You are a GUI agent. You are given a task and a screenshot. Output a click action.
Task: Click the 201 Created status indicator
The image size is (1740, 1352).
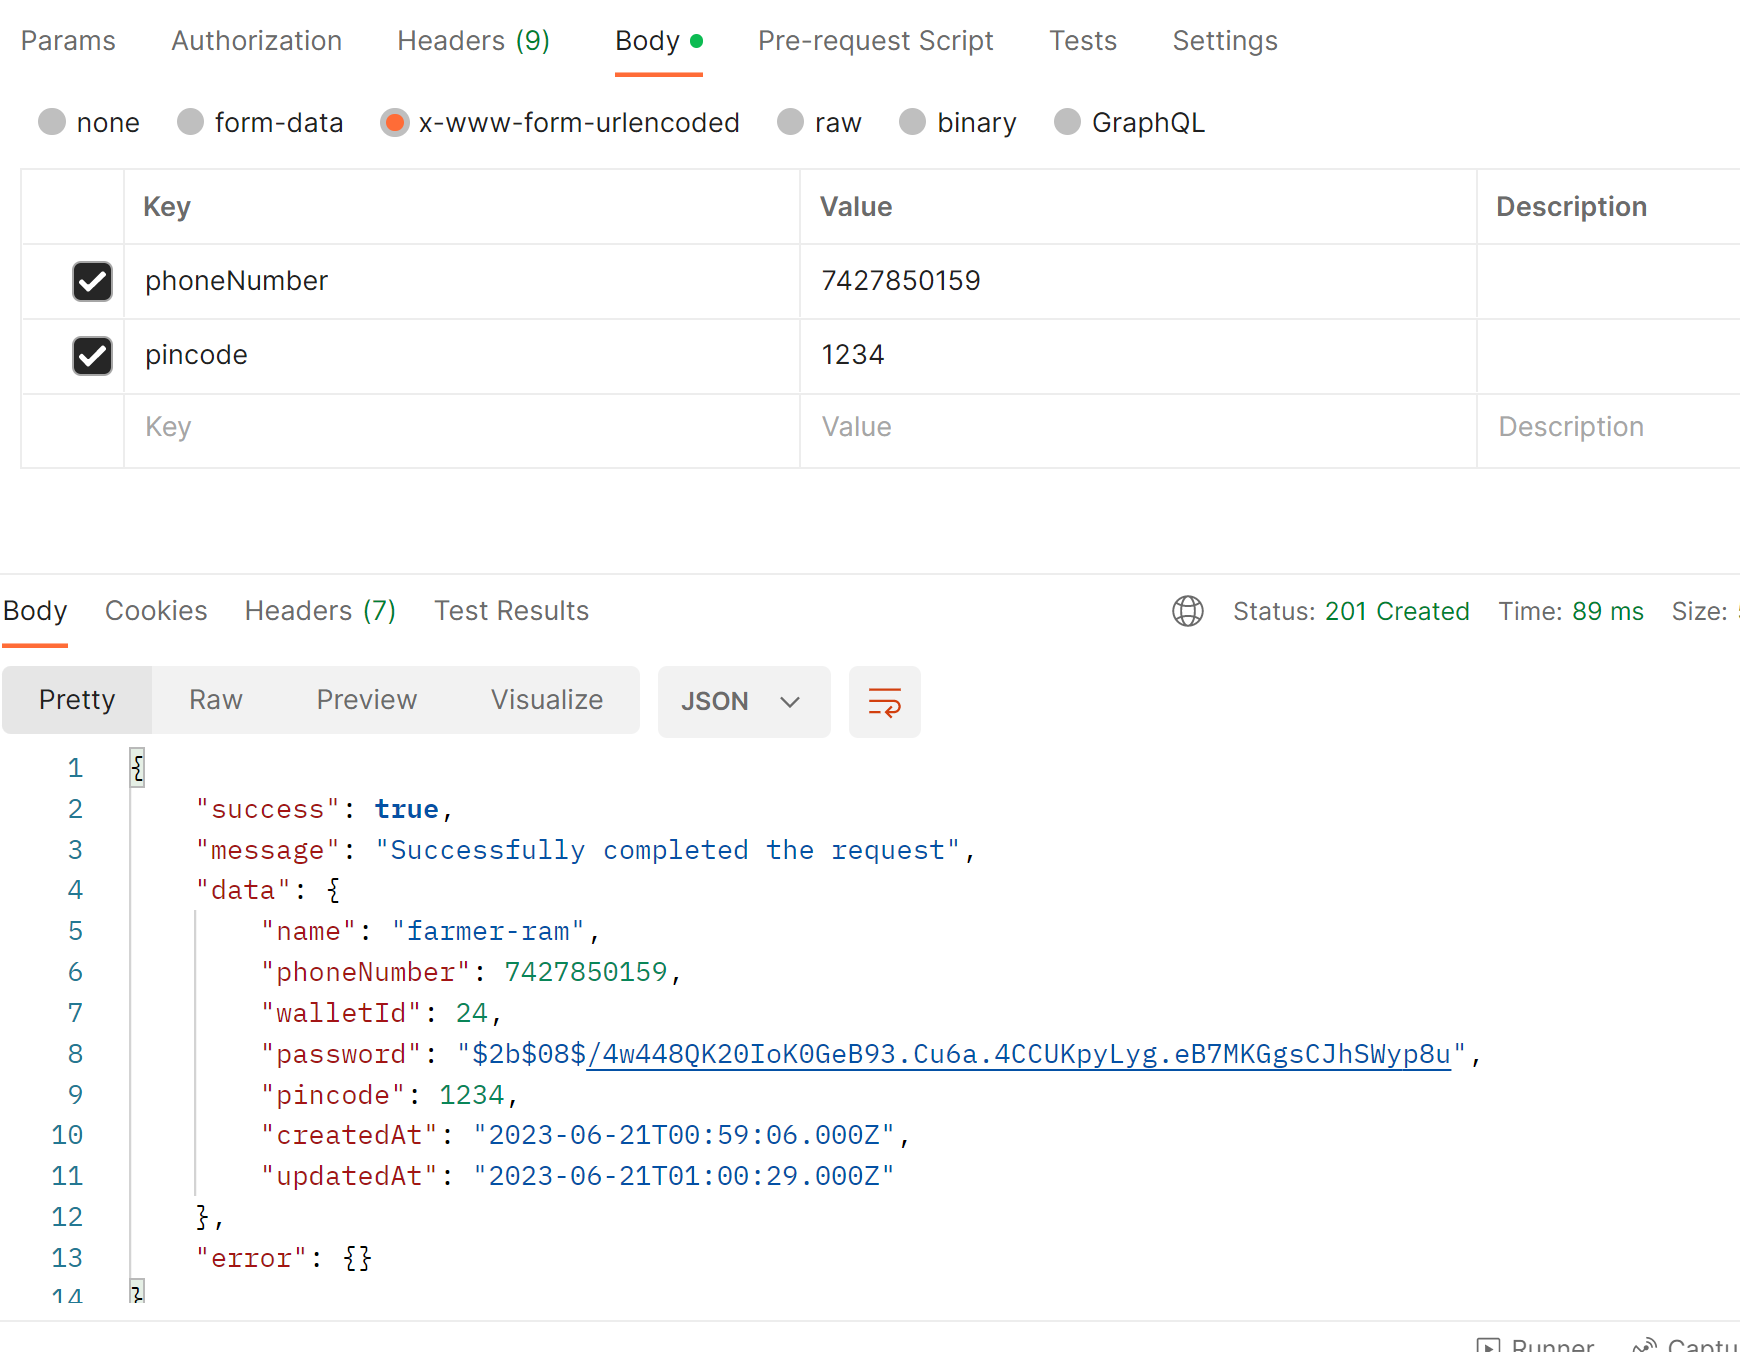pyautogui.click(x=1397, y=611)
